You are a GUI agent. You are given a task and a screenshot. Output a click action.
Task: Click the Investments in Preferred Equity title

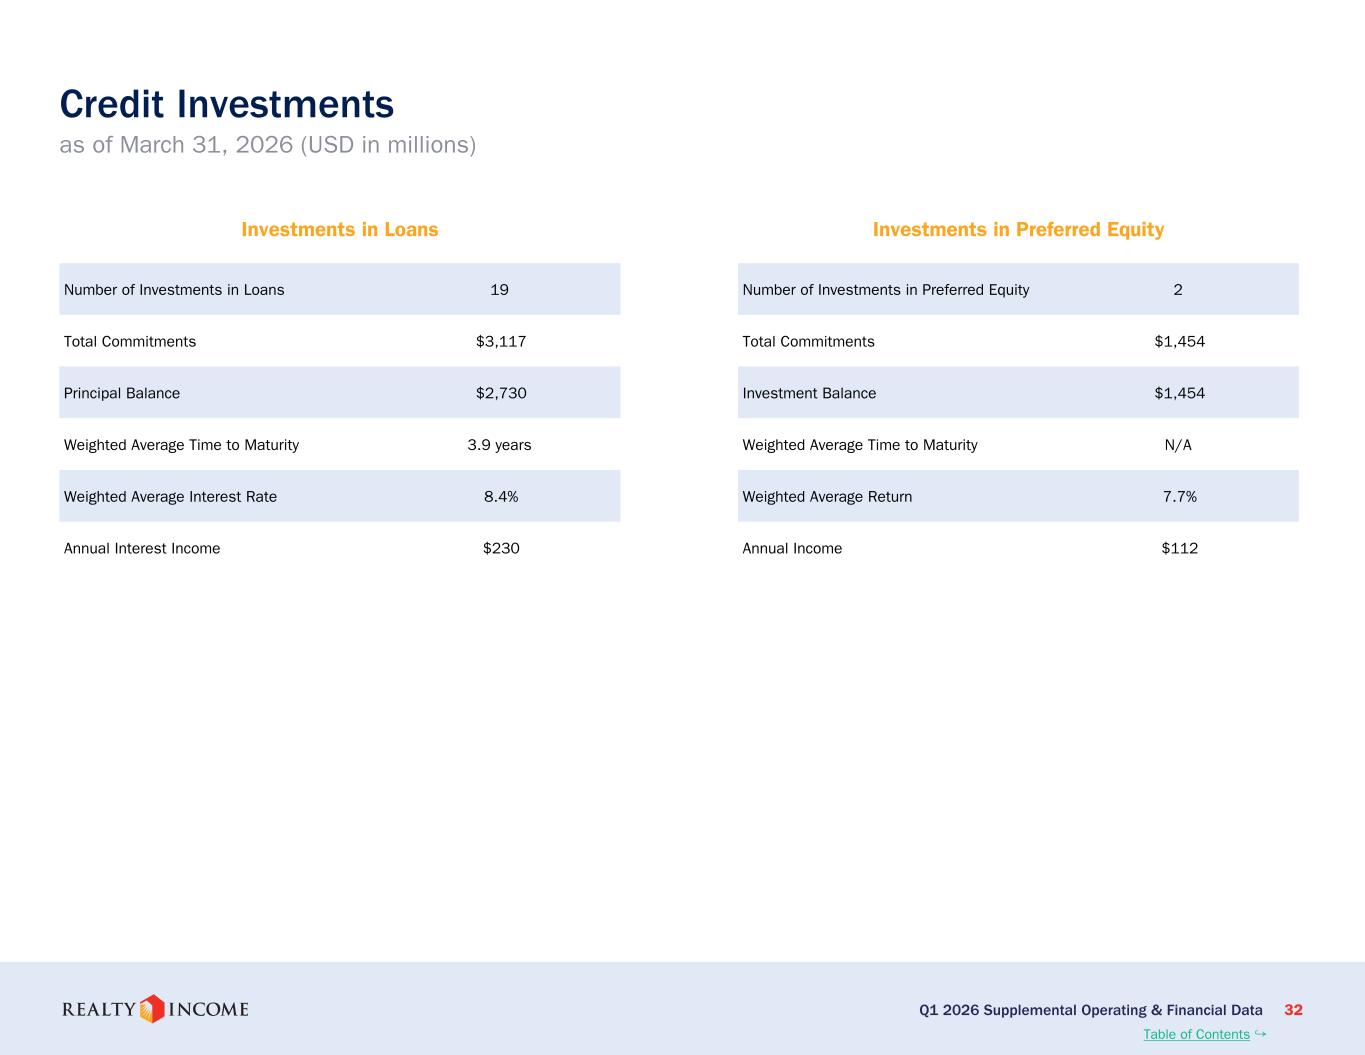pyautogui.click(x=1018, y=230)
